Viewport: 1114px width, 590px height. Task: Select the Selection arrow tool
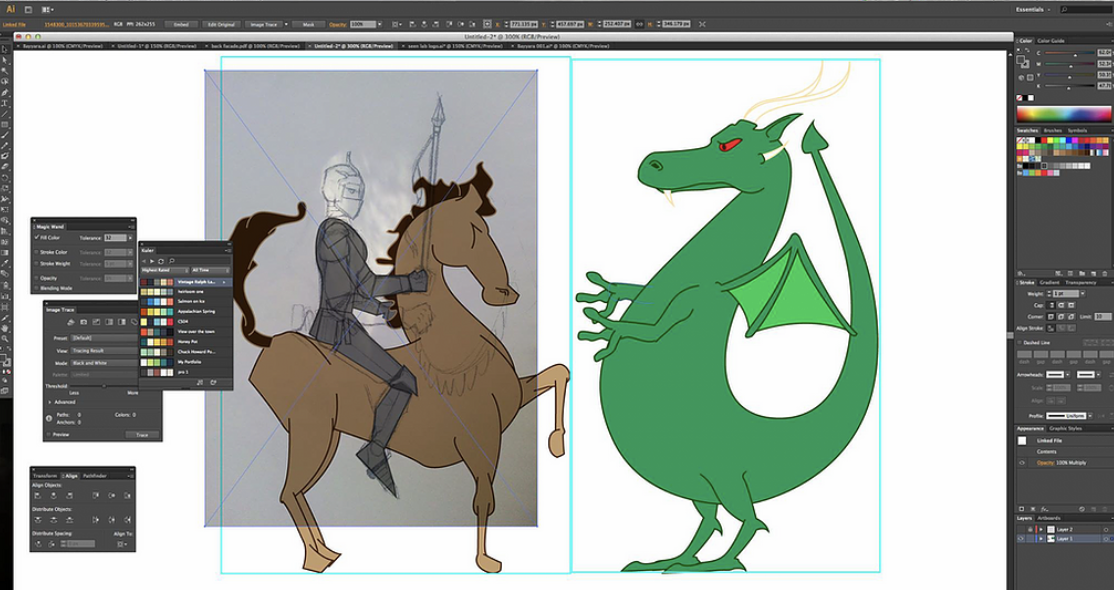[6, 48]
